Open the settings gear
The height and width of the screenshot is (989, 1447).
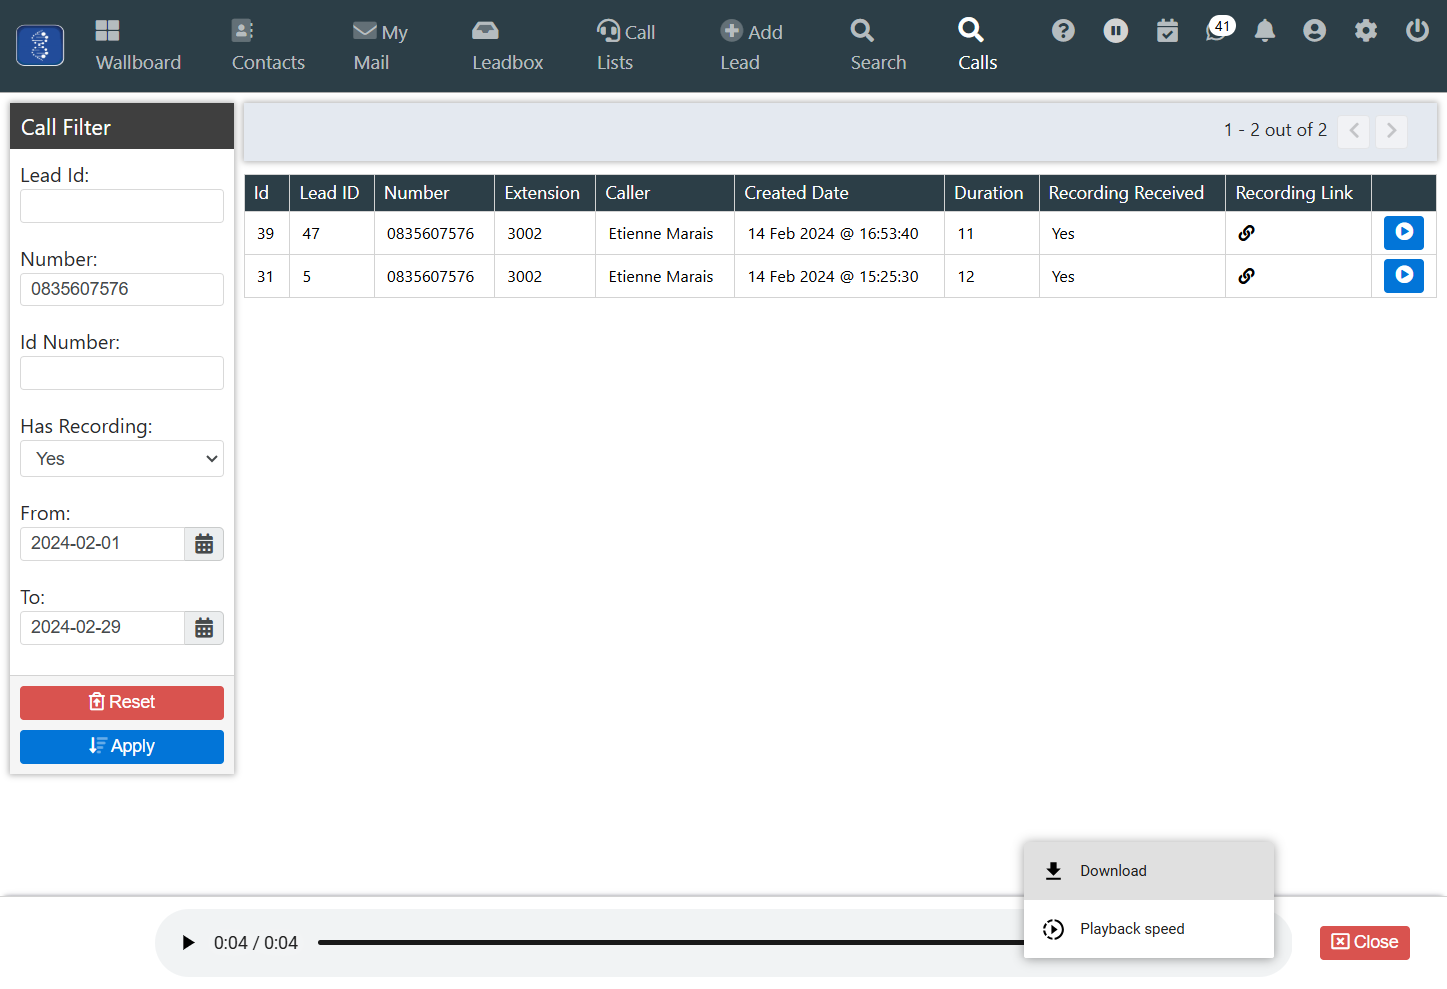pos(1366,31)
